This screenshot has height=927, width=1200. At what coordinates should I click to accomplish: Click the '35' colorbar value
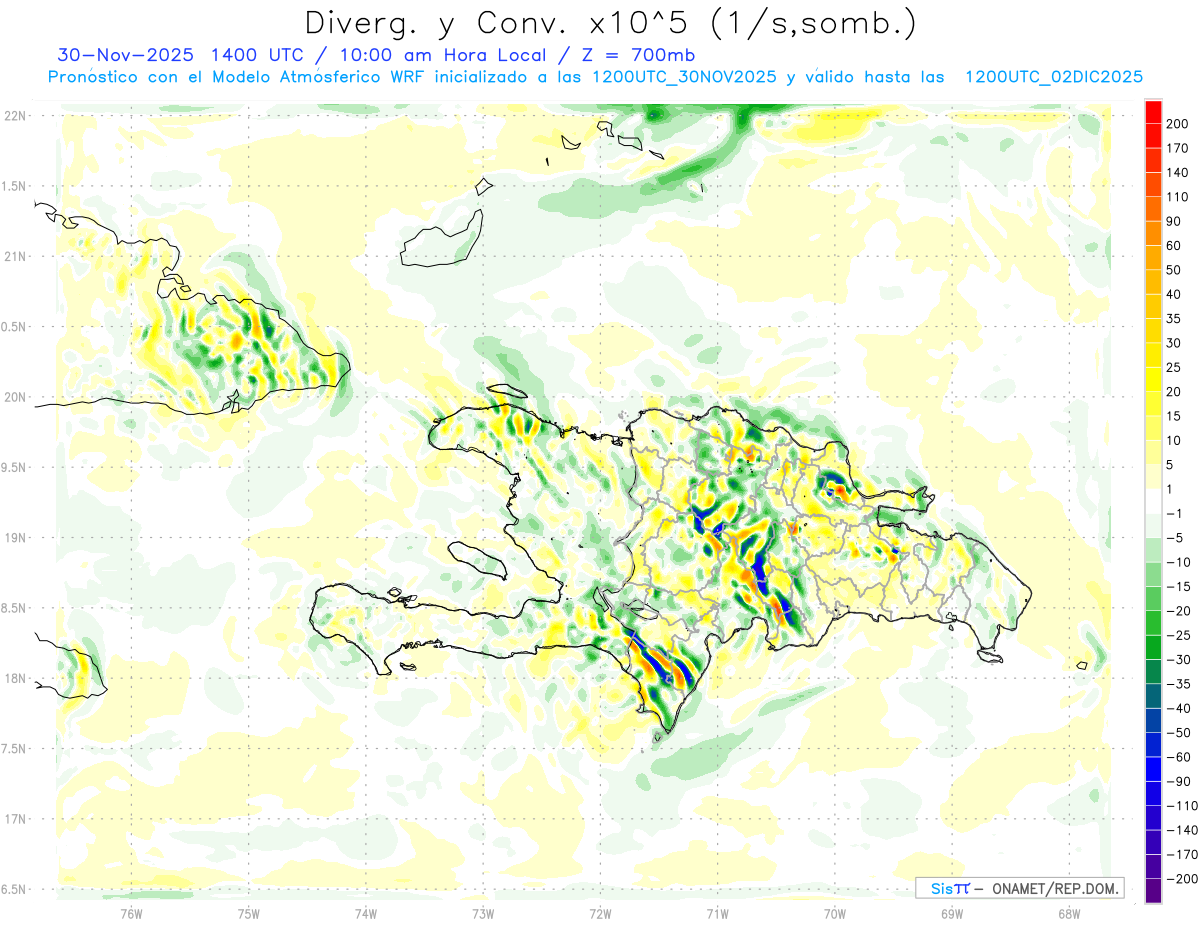(x=1174, y=318)
